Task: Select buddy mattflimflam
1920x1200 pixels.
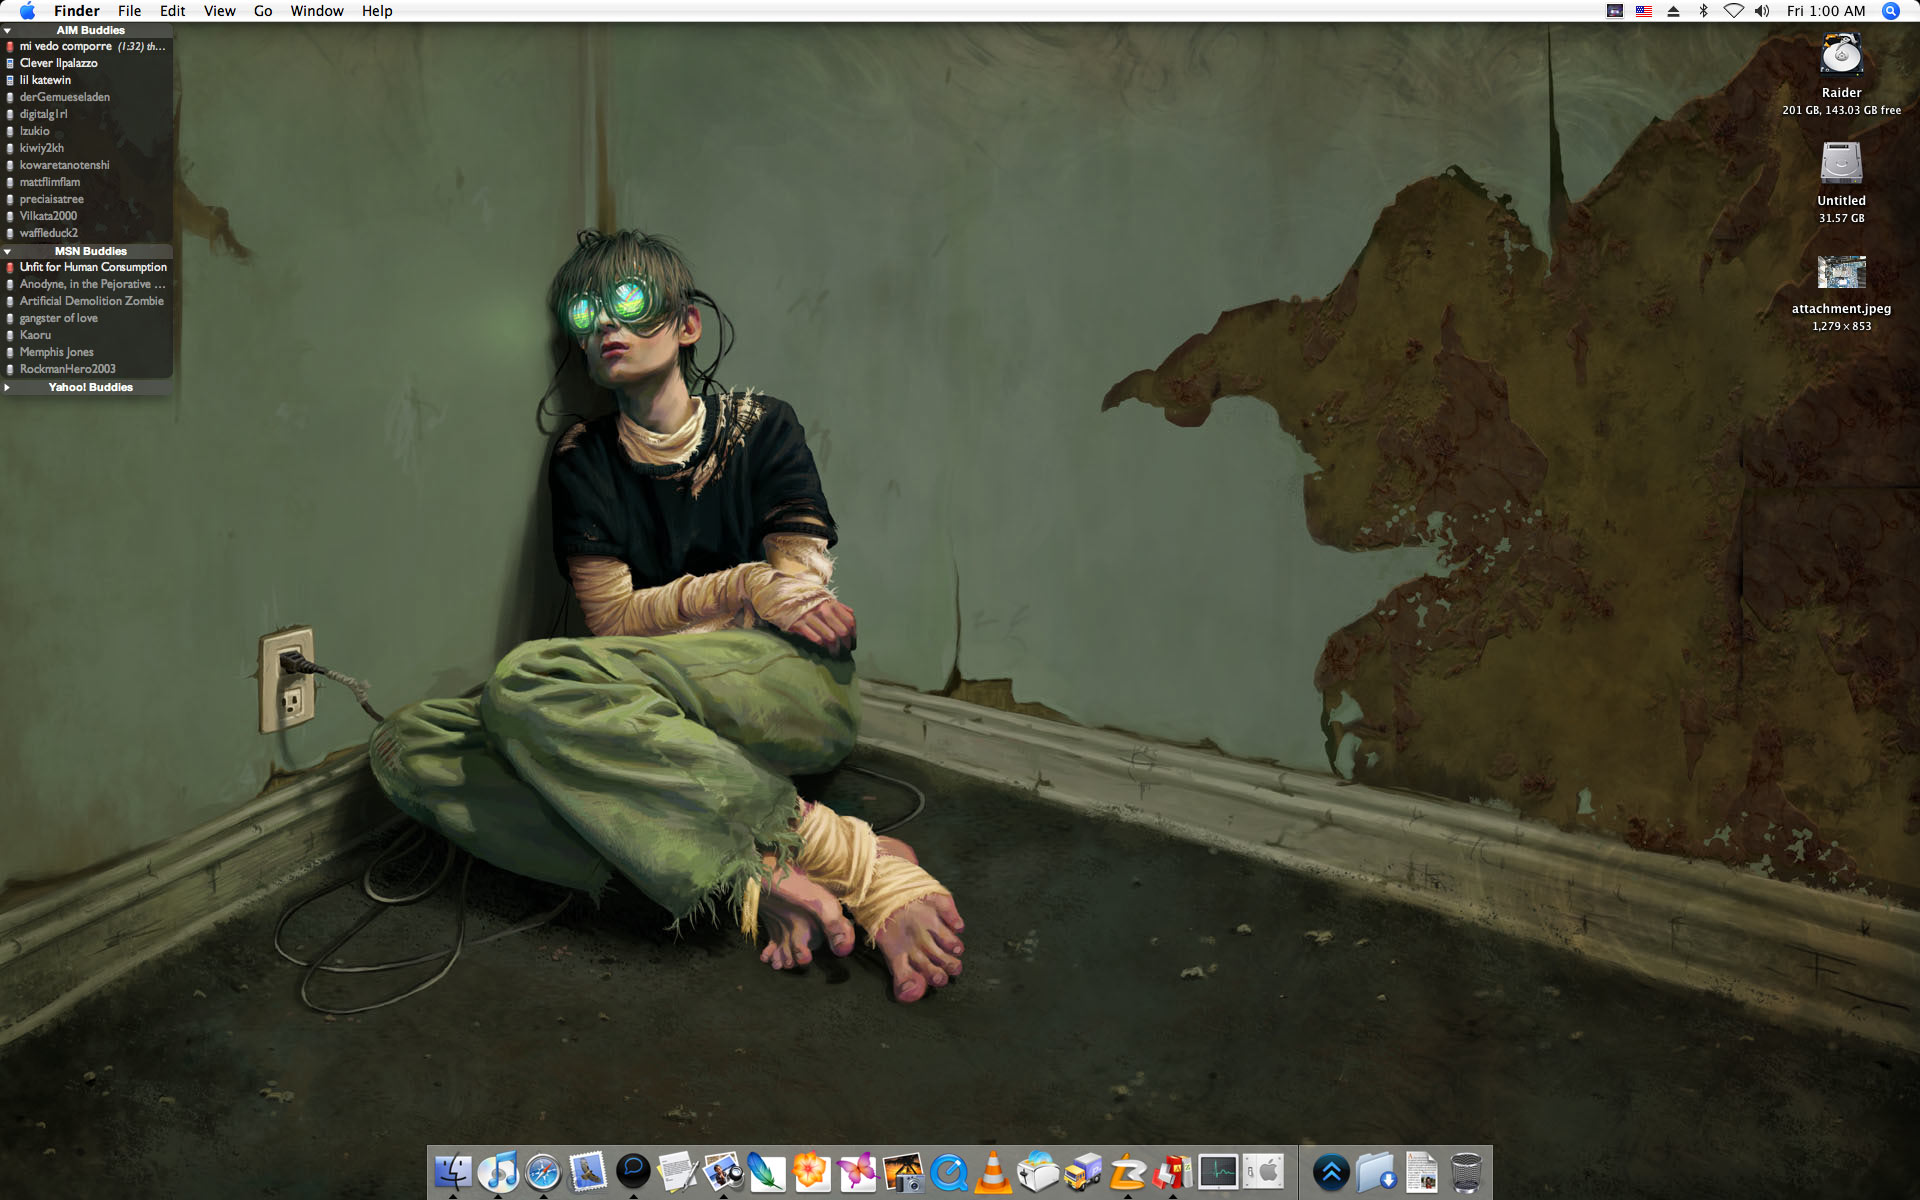Action: coord(87,183)
